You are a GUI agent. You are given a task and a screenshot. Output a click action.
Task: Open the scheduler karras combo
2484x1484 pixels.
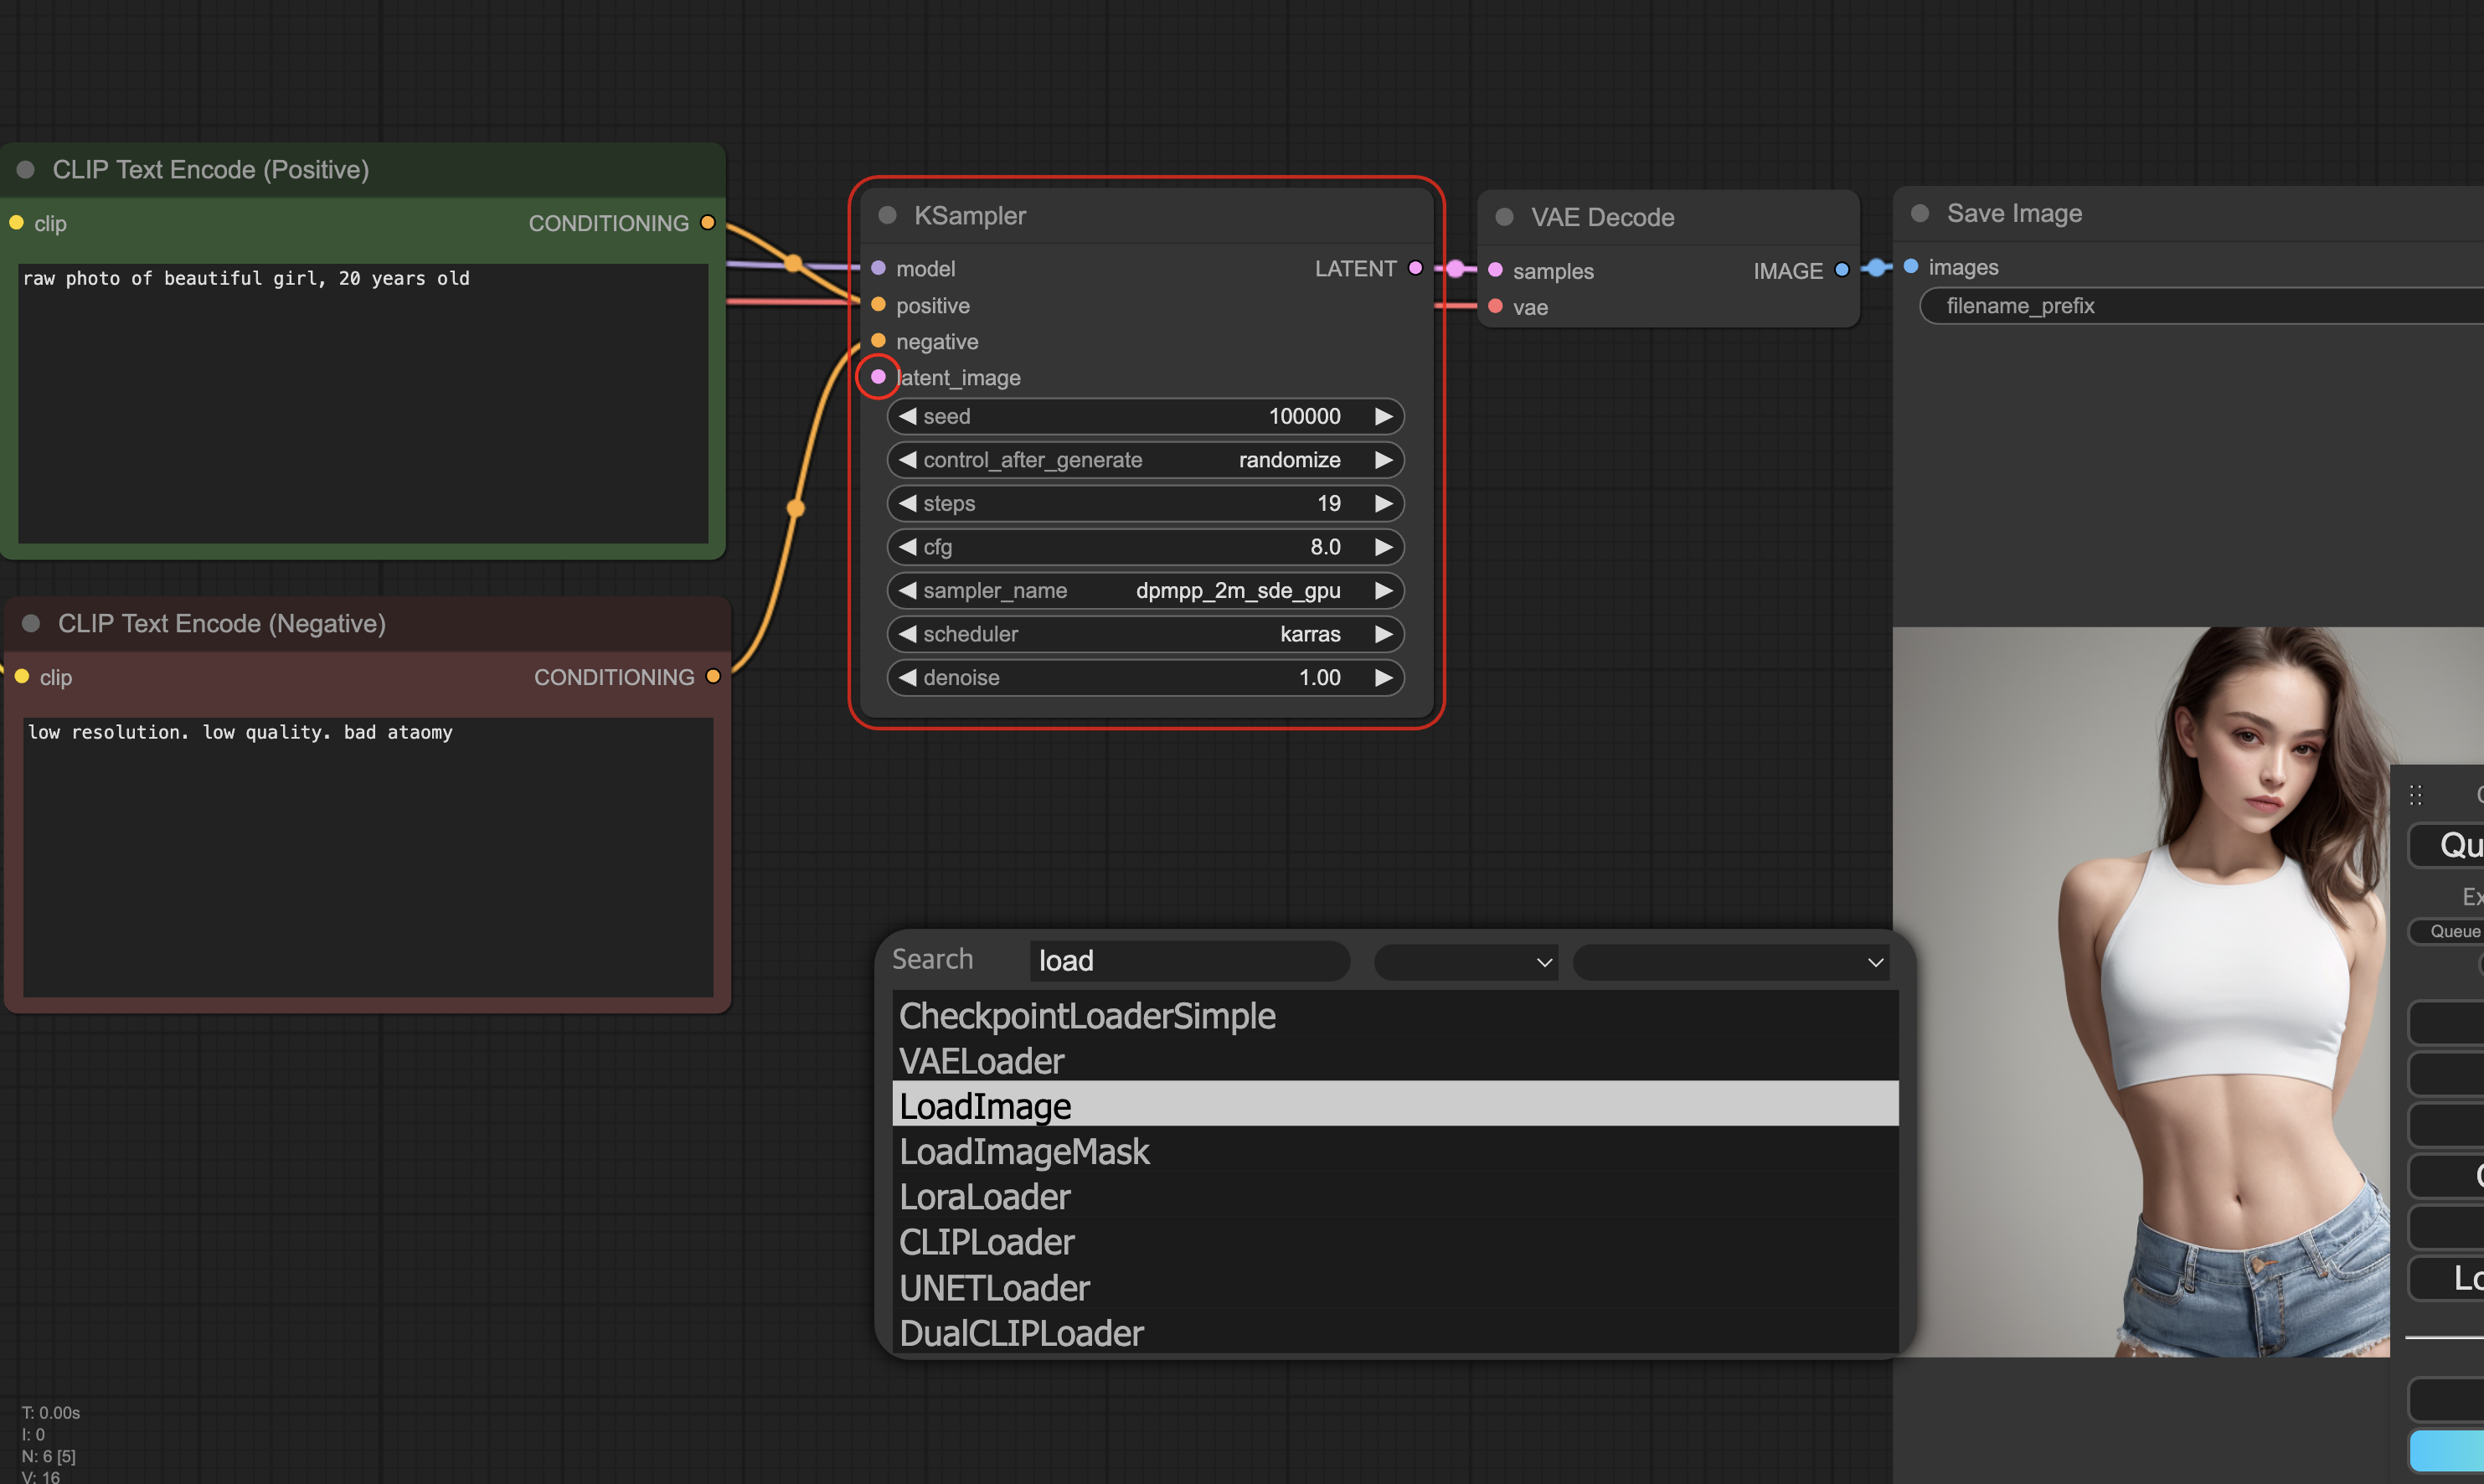(x=1145, y=634)
